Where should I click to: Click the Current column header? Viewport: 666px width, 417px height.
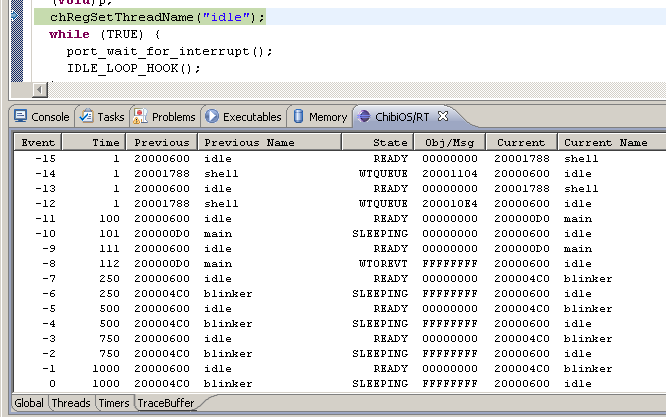[x=521, y=142]
